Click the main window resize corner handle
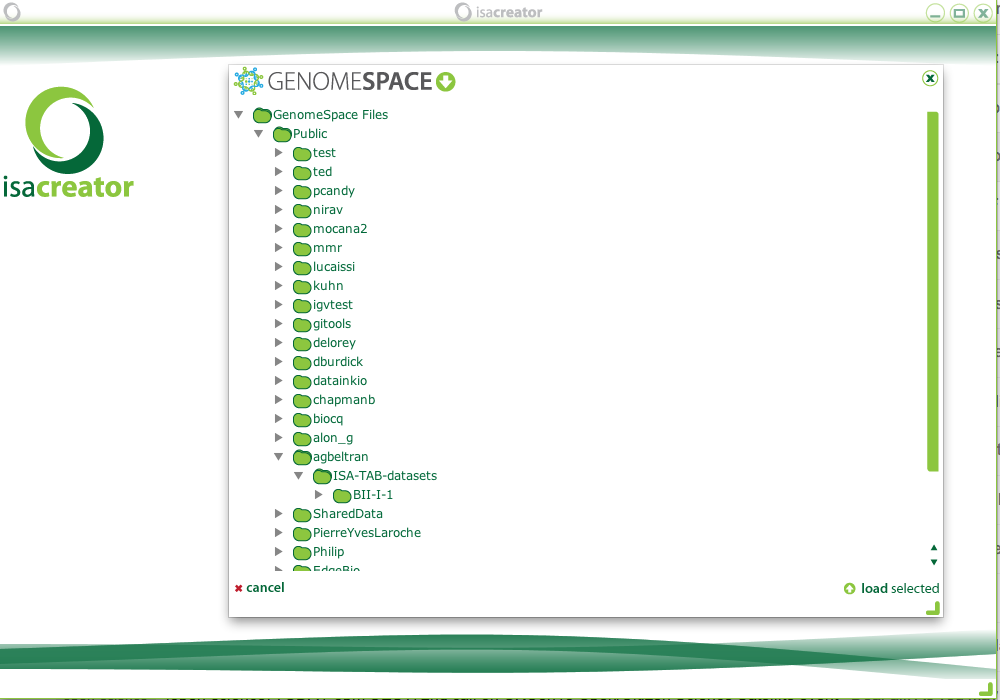Image resolution: width=1000 pixels, height=700 pixels. [986, 689]
